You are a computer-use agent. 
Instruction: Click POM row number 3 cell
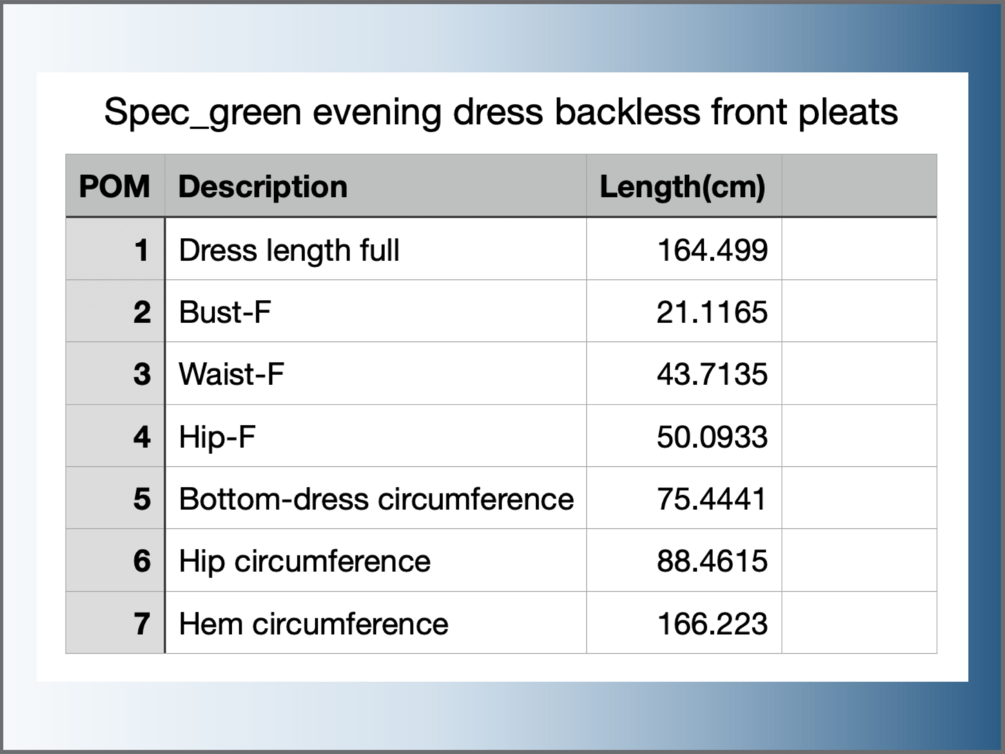coord(116,374)
